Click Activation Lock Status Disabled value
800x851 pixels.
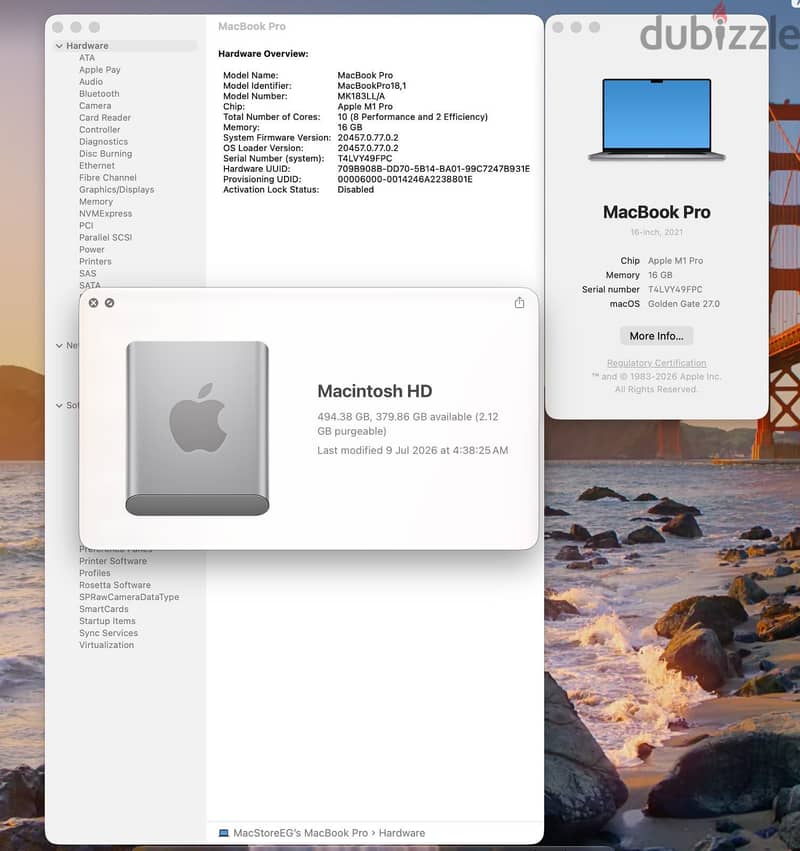tap(355, 189)
